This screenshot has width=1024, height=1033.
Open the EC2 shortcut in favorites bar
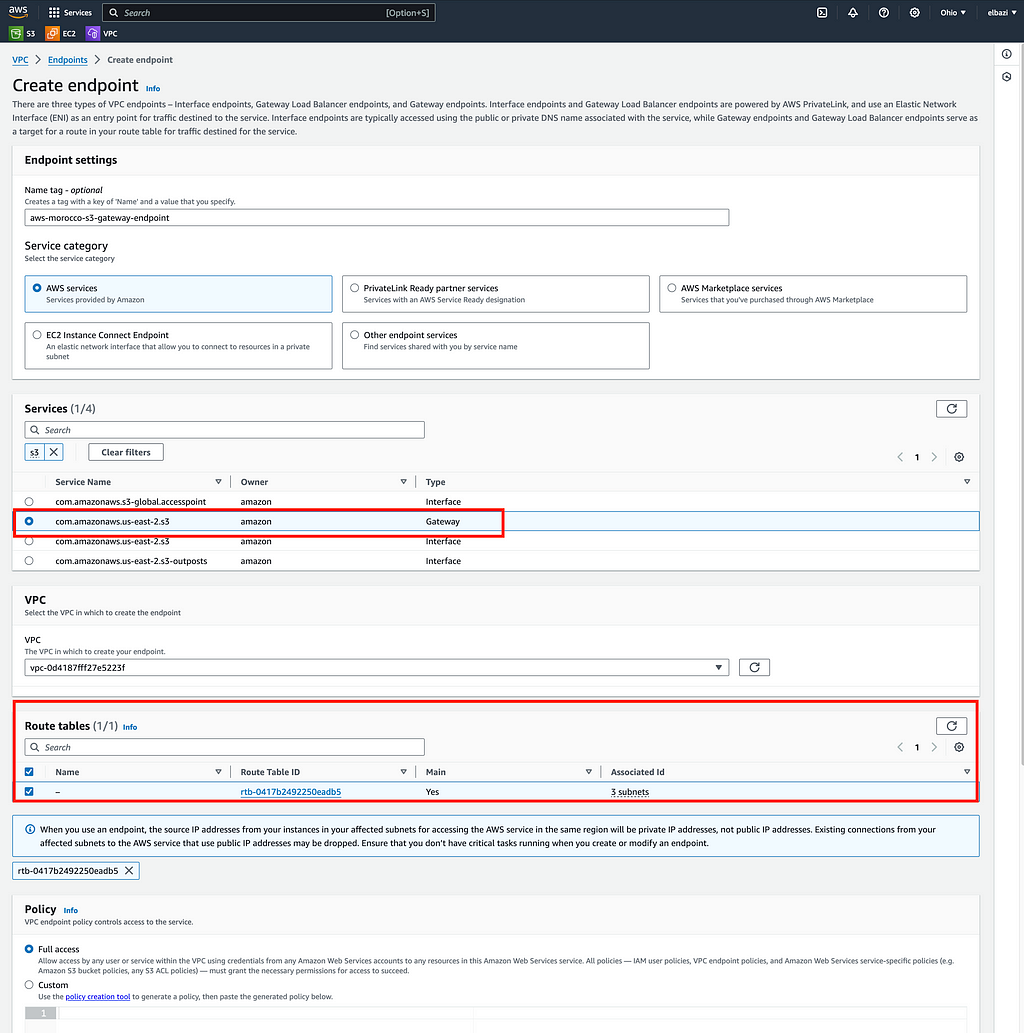[x=61, y=34]
